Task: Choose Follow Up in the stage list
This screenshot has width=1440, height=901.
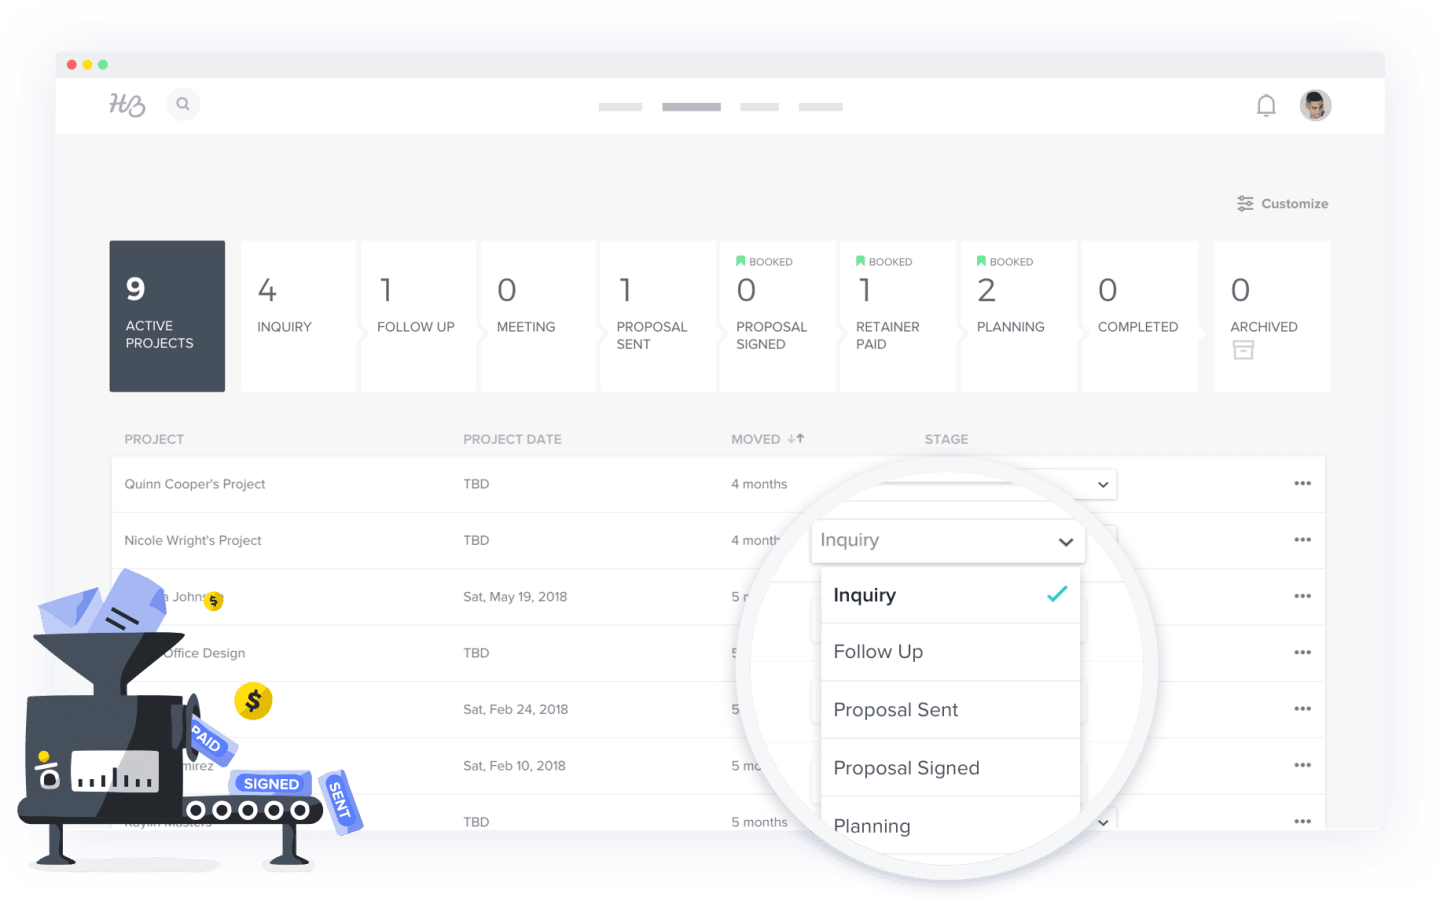Action: (950, 652)
